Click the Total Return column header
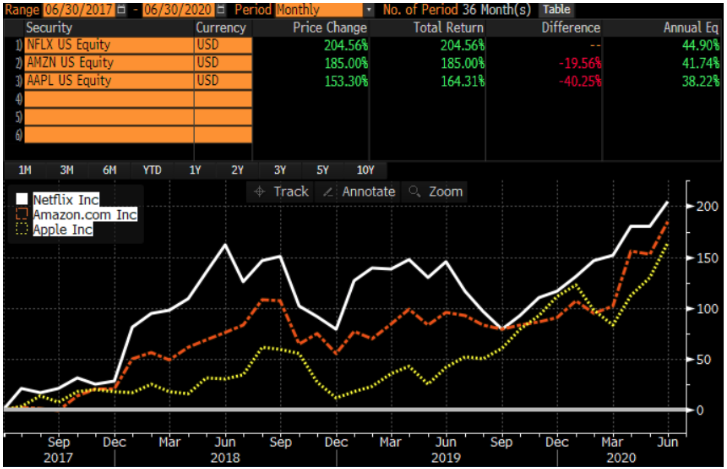 click(x=448, y=28)
